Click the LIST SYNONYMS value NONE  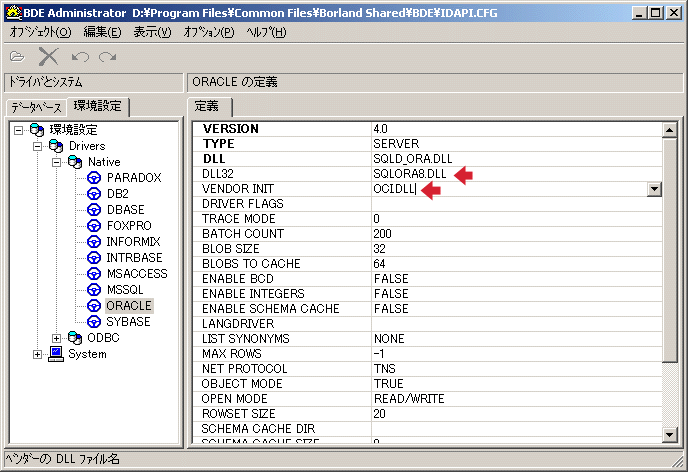point(389,339)
